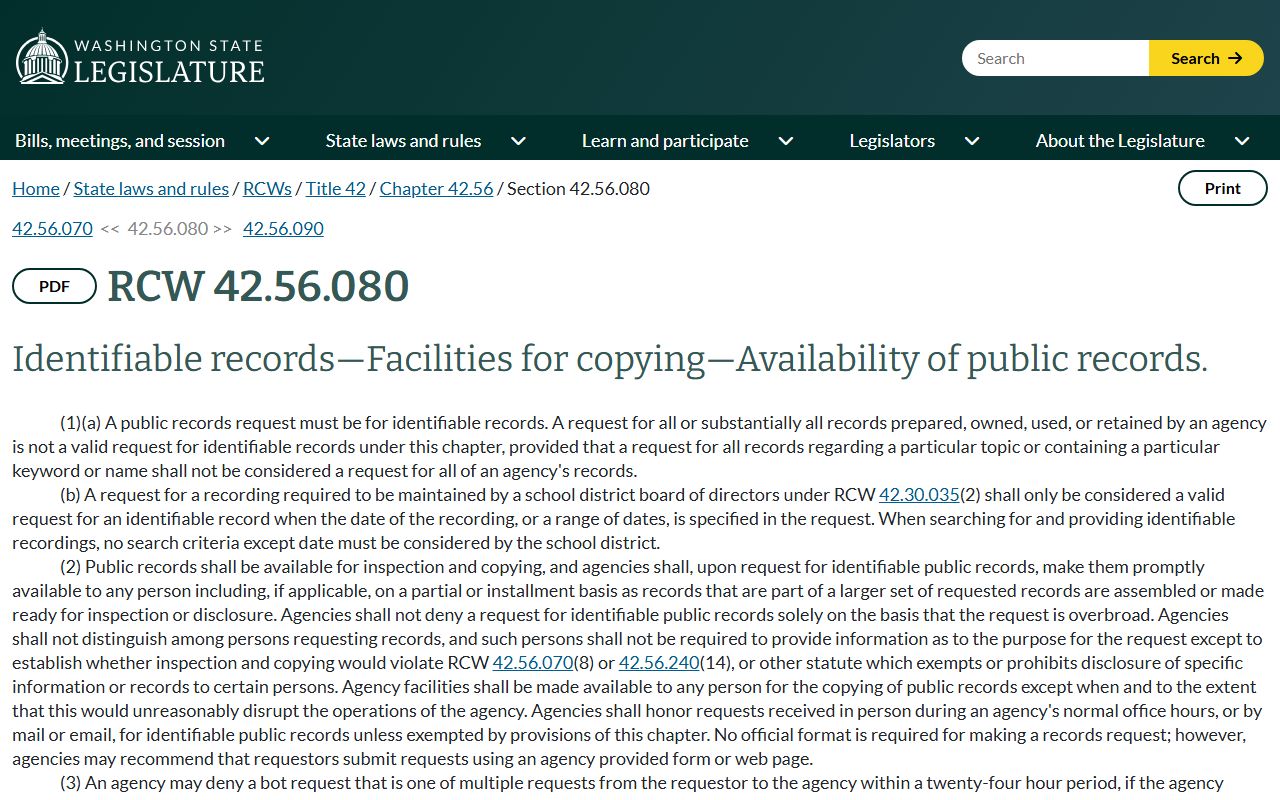1280x800 pixels.
Task: Expand the State laws and rules chevron
Action: [x=518, y=141]
